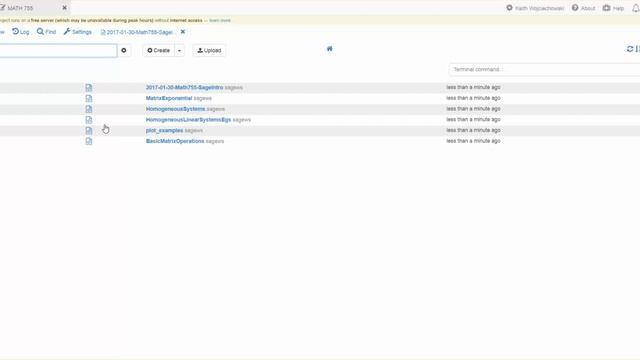Click the file icon for MatrixExponential

(x=89, y=98)
